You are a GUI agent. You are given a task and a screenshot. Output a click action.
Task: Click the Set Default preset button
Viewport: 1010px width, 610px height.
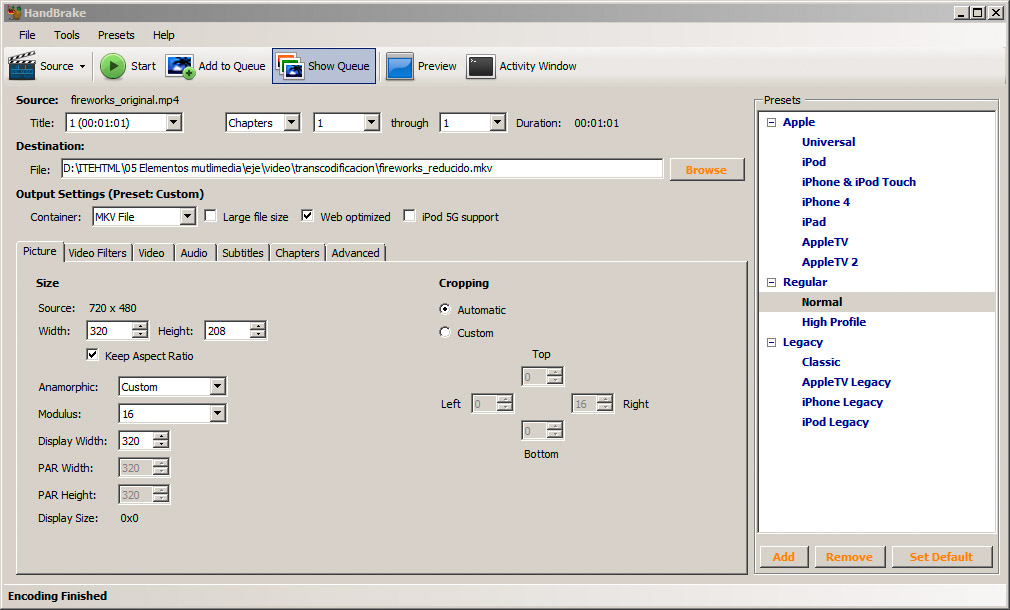[942, 557]
